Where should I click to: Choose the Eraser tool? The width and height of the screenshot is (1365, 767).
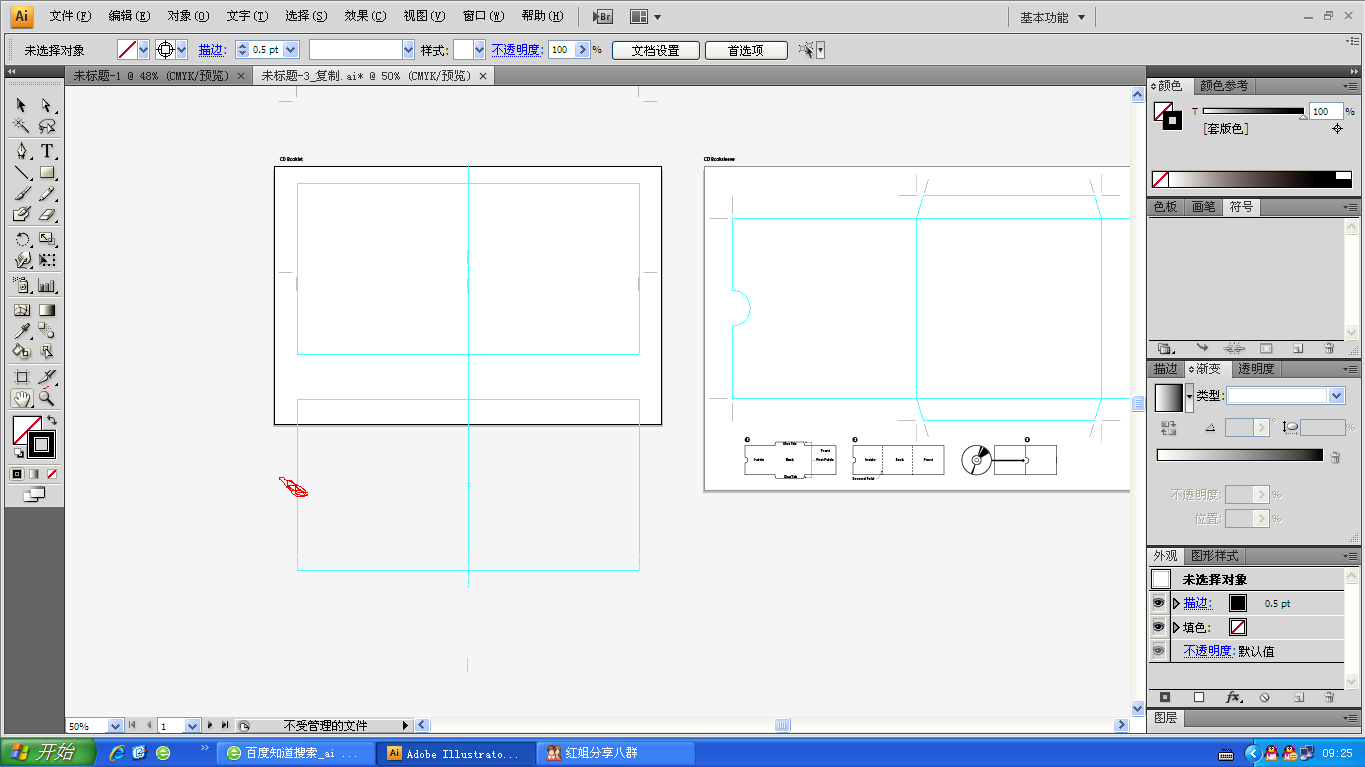tap(47, 214)
